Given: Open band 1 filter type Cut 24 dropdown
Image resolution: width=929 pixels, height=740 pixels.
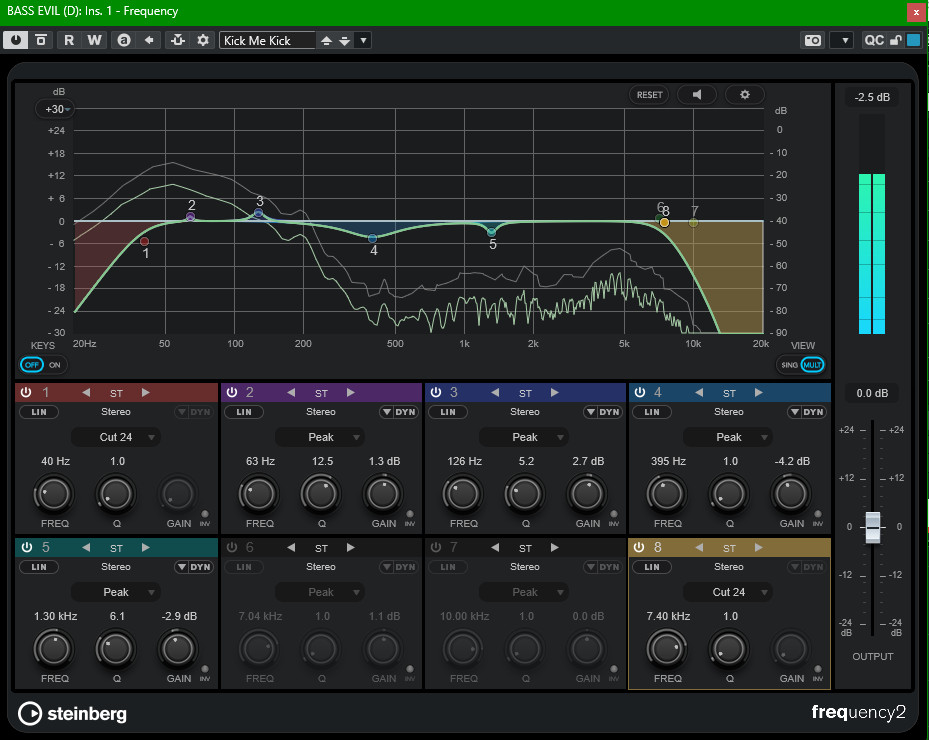Looking at the screenshot, I should 116,437.
